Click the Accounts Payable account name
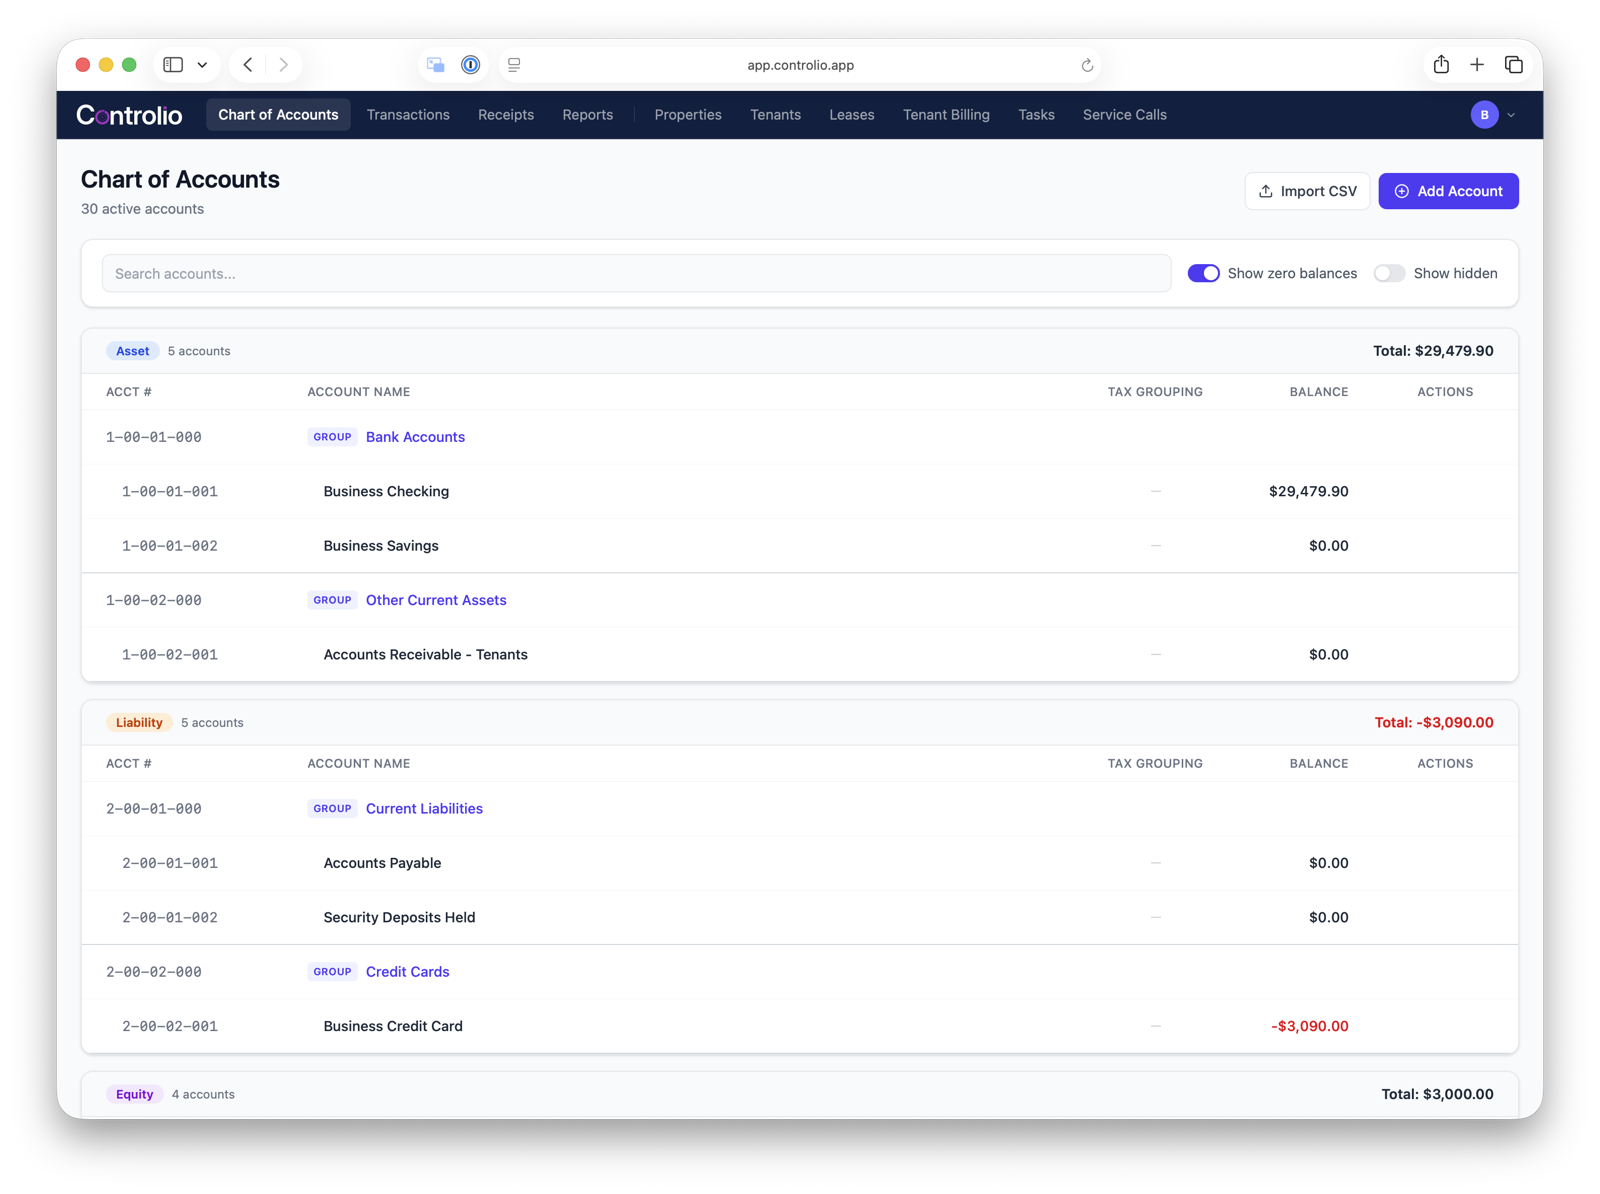Screen dimensions: 1600x1194 point(382,863)
